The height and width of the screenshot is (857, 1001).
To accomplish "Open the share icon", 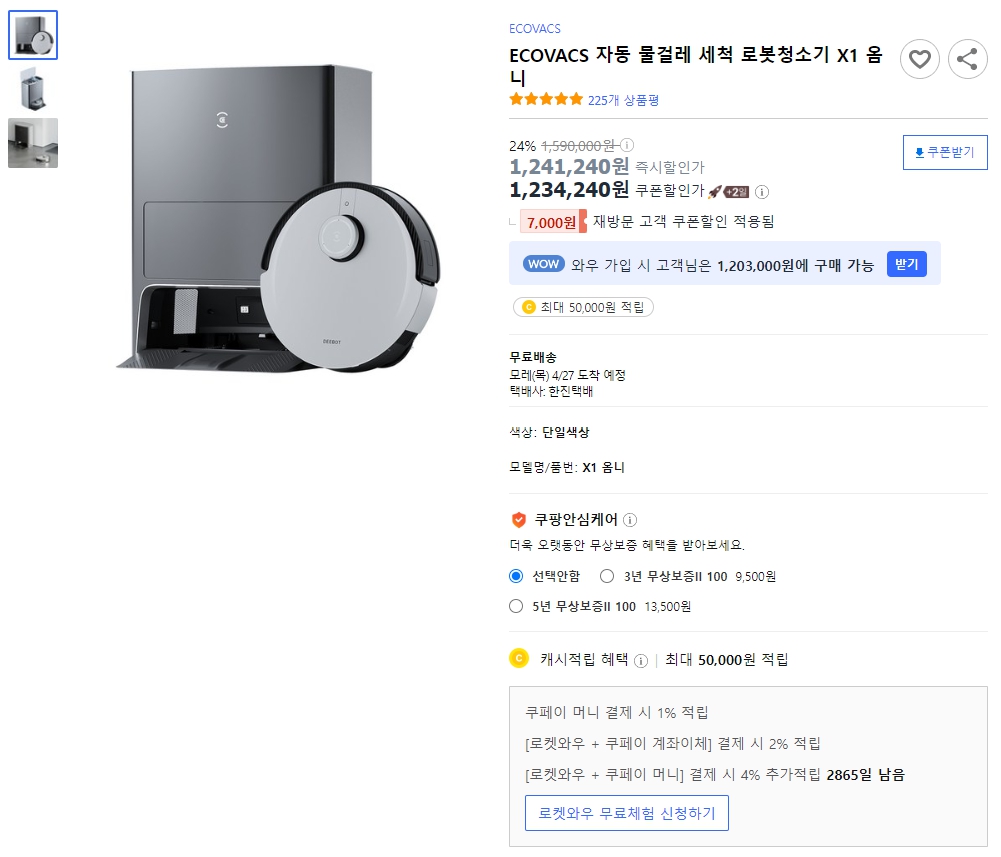I will click(x=967, y=59).
